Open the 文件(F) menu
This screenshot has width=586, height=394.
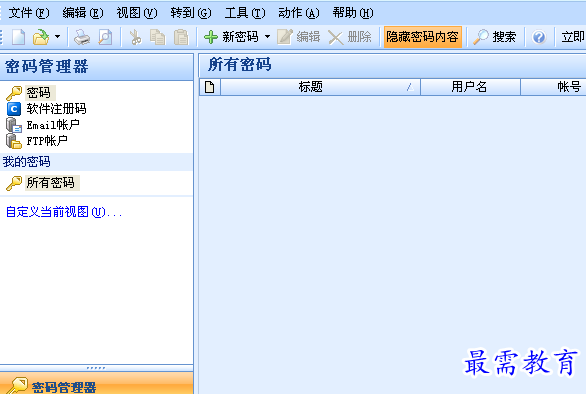click(x=29, y=13)
